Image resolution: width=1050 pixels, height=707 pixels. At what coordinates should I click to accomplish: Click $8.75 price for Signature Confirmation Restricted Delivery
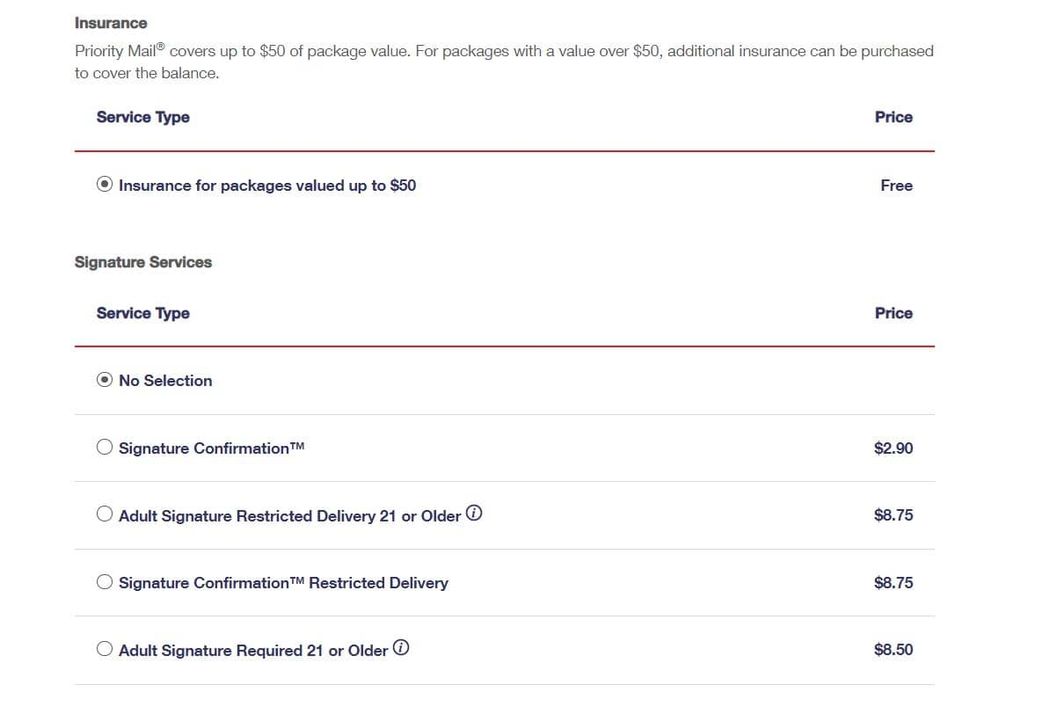tap(893, 582)
